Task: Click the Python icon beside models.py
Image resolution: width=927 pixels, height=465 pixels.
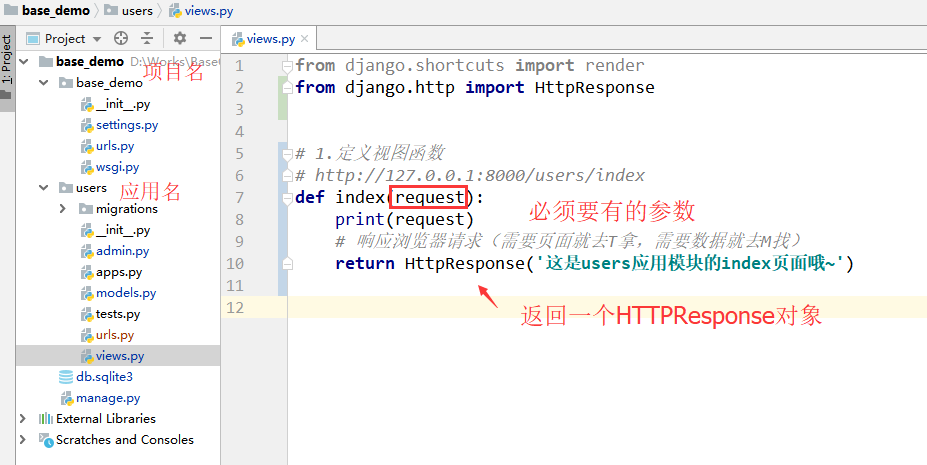Action: click(87, 293)
